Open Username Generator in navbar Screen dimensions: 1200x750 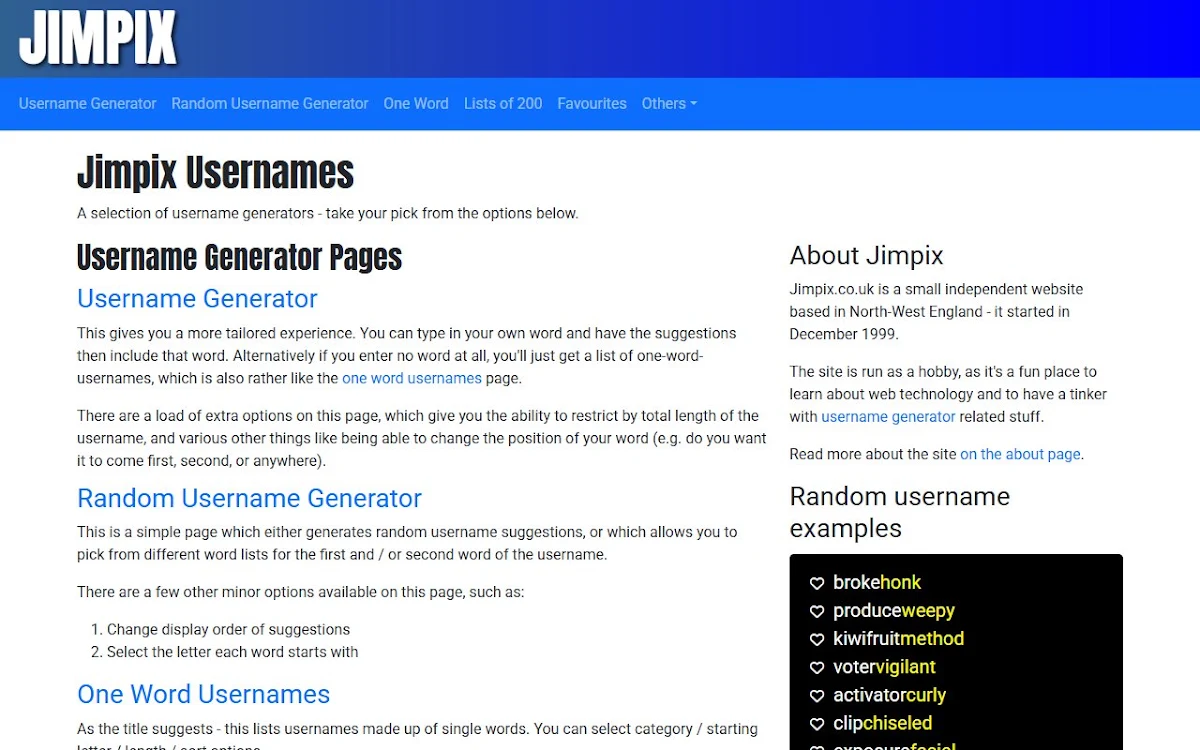pyautogui.click(x=88, y=103)
